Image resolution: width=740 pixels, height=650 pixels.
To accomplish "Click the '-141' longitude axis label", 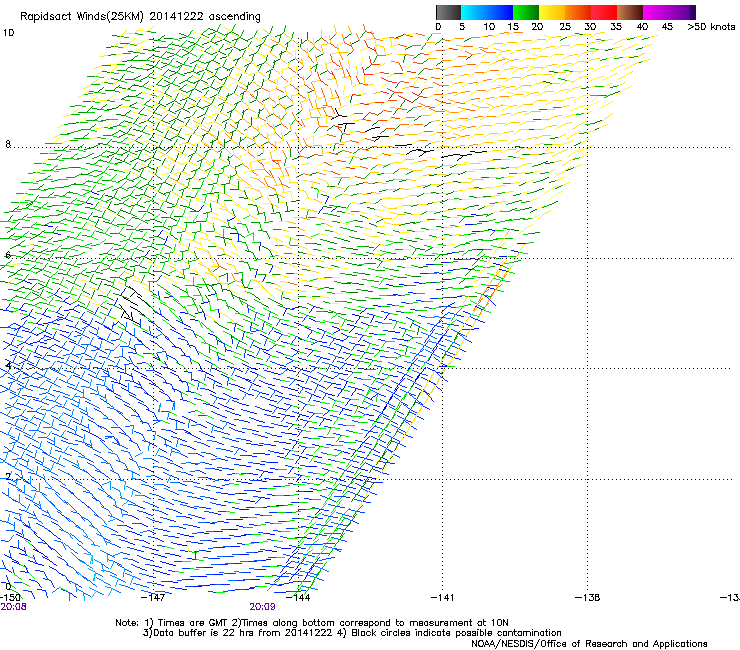I will (442, 598).
